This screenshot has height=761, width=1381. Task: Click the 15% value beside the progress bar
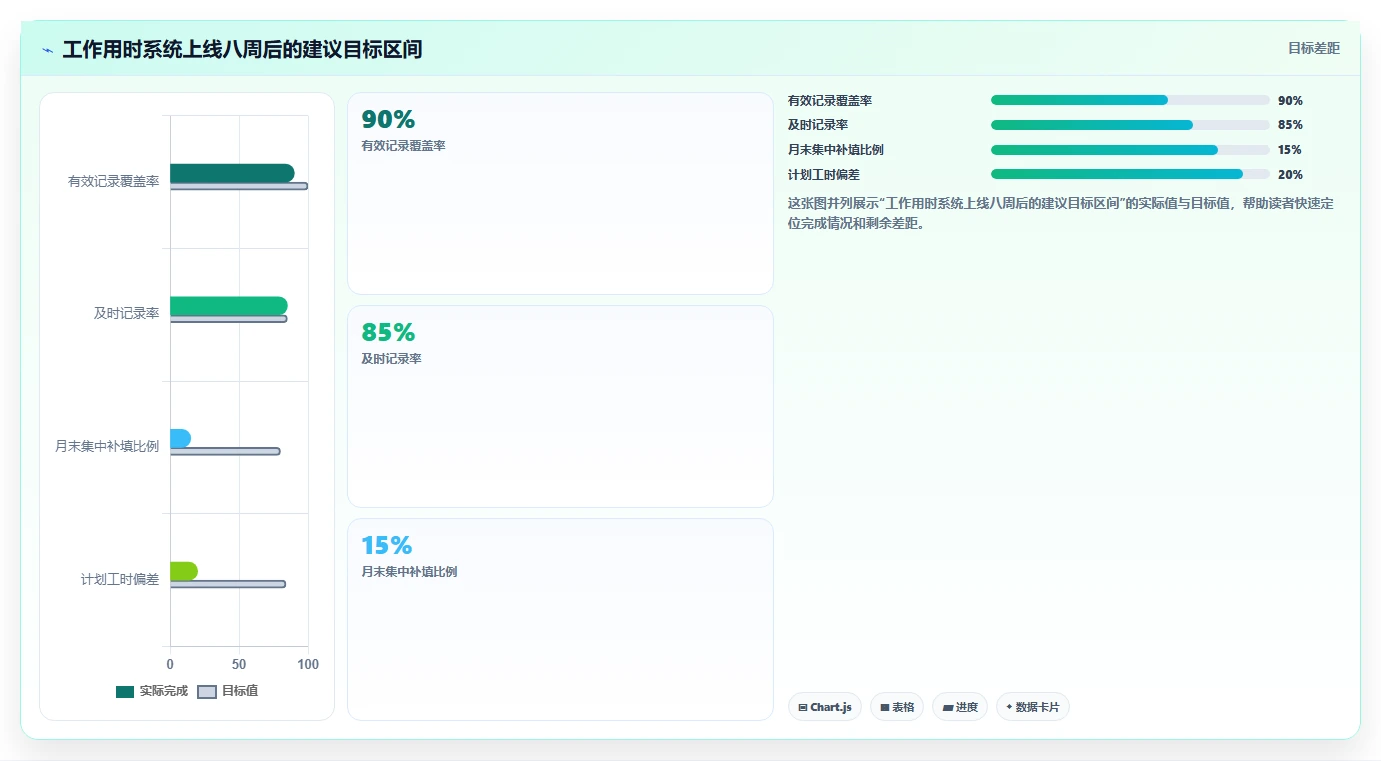[1290, 150]
